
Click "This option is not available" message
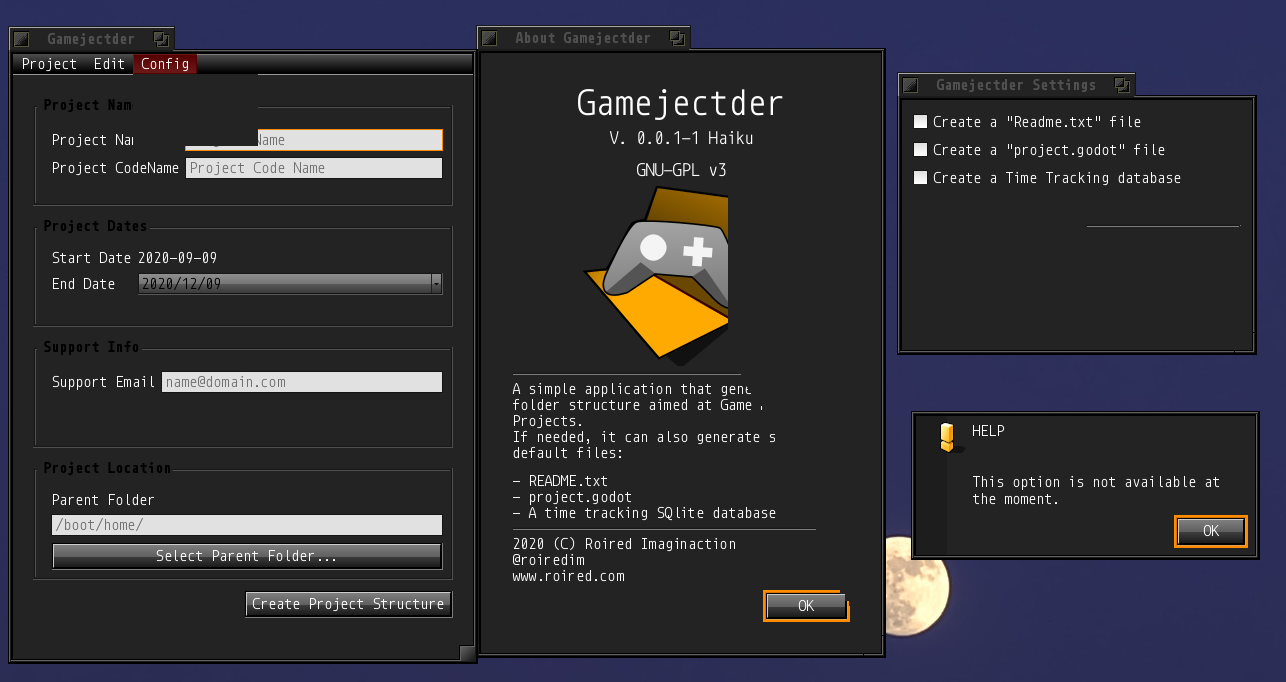coord(1096,490)
